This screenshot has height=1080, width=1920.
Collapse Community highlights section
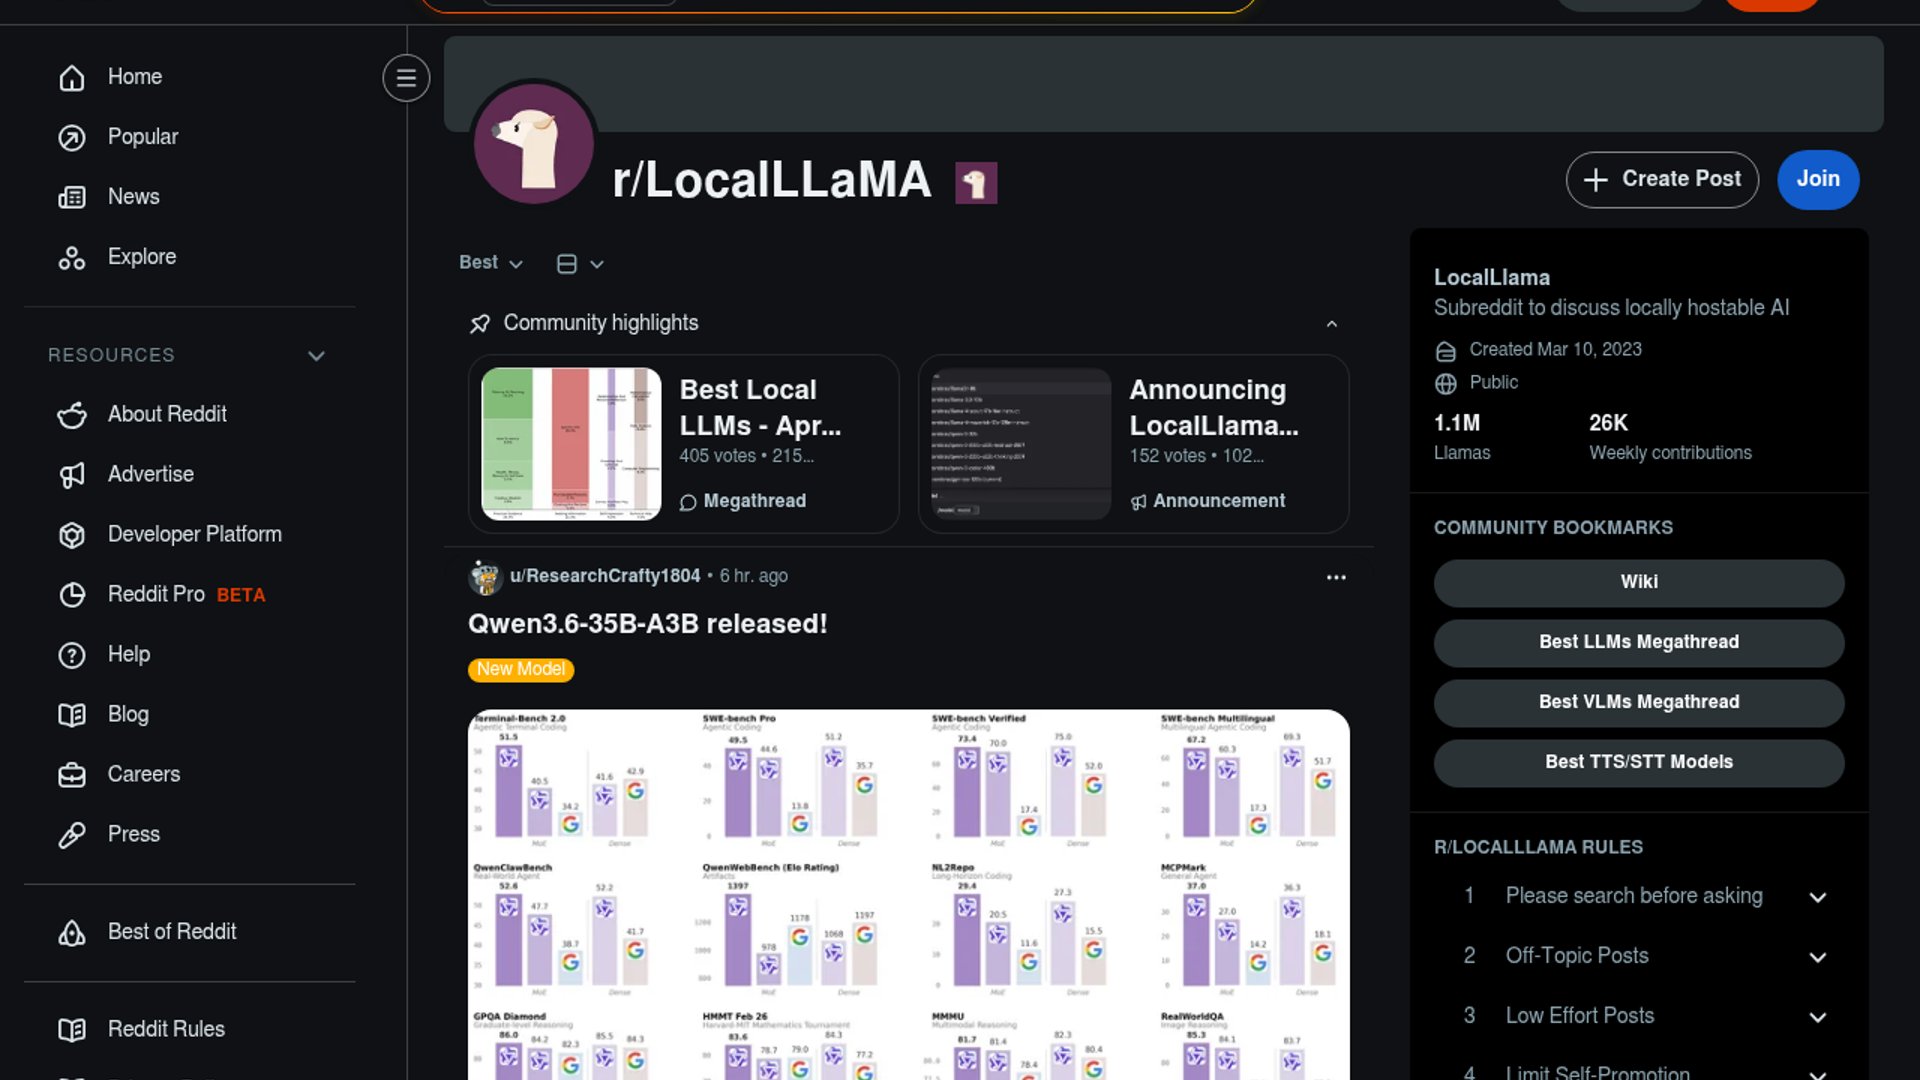[x=1332, y=324]
